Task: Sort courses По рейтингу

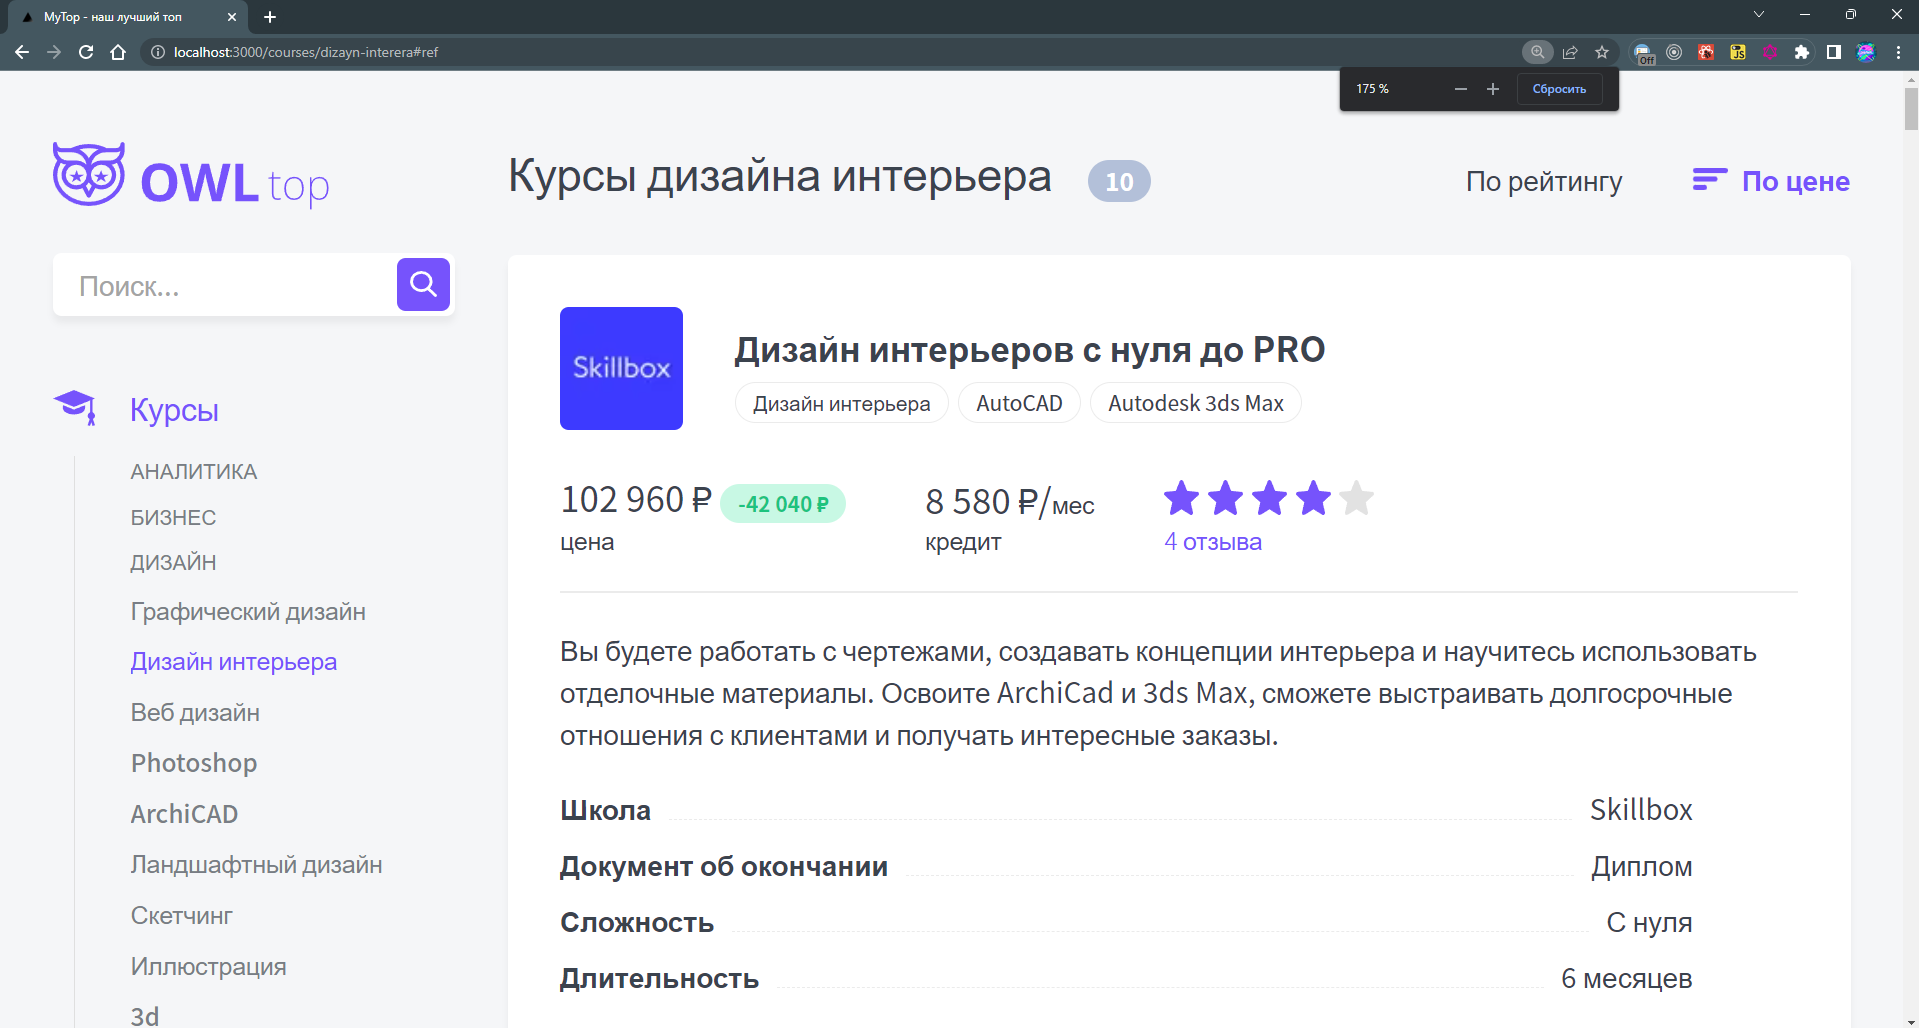Action: 1544,181
